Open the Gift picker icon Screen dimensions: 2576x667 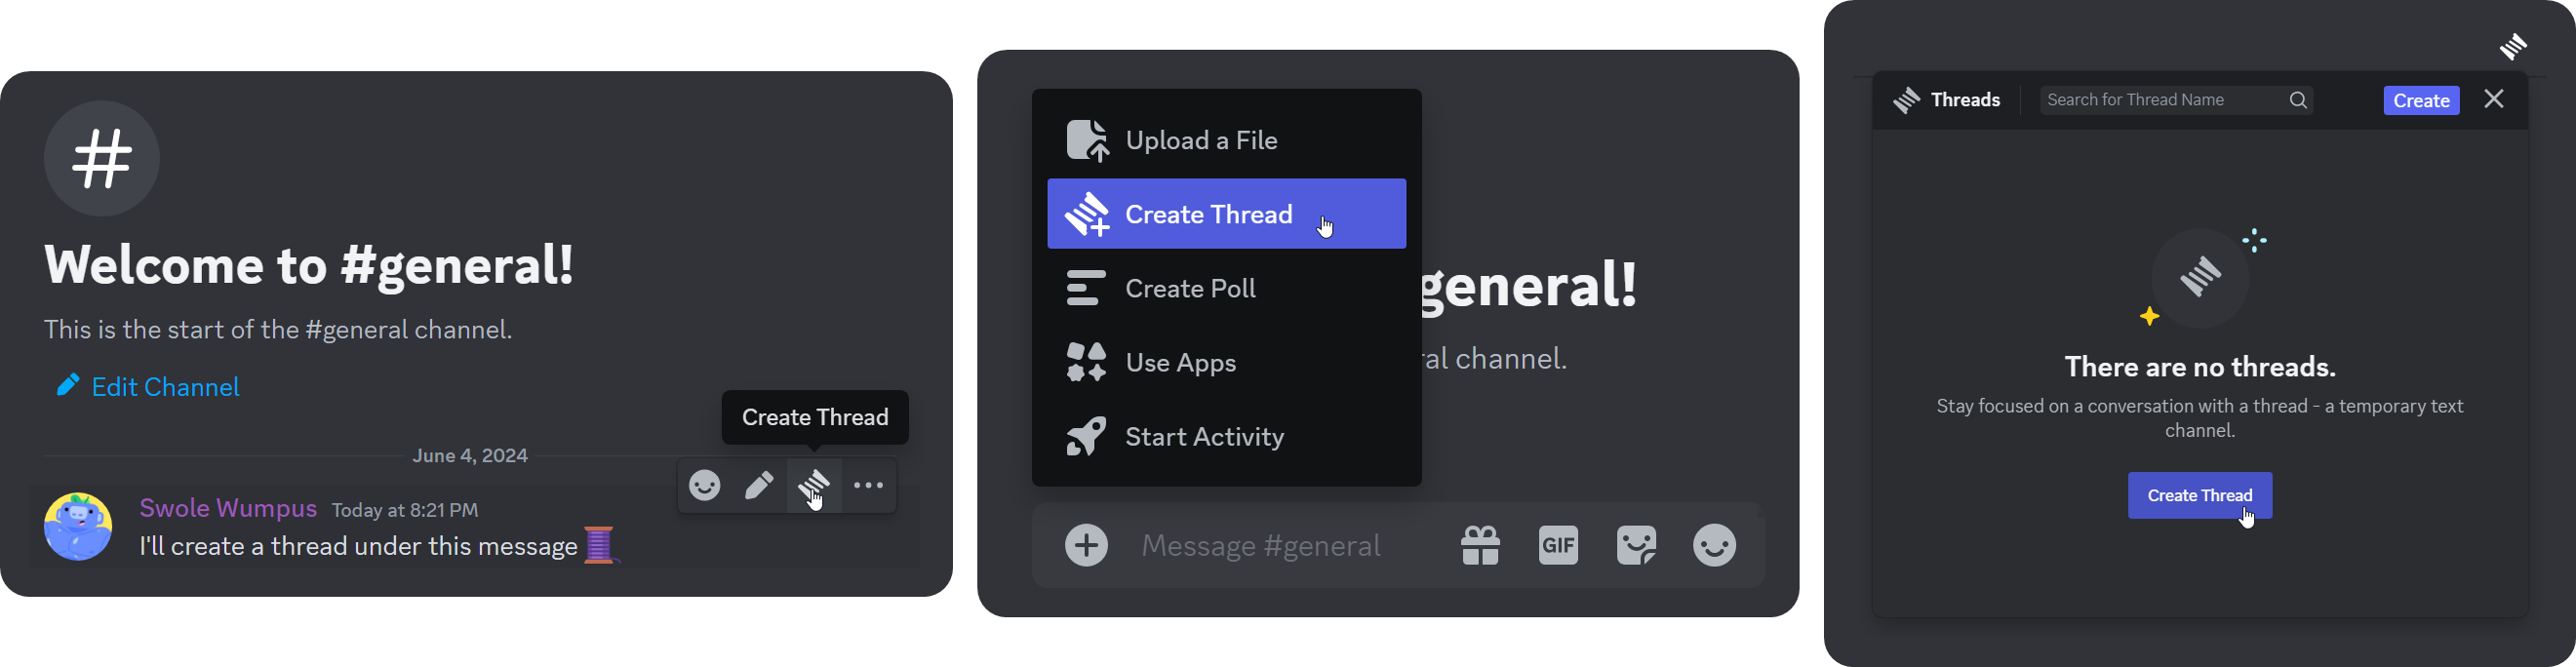1479,545
